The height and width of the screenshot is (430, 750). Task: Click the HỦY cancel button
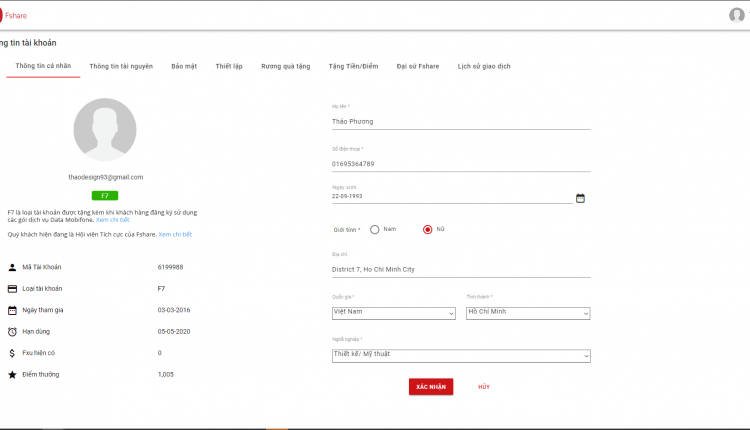pyautogui.click(x=484, y=386)
